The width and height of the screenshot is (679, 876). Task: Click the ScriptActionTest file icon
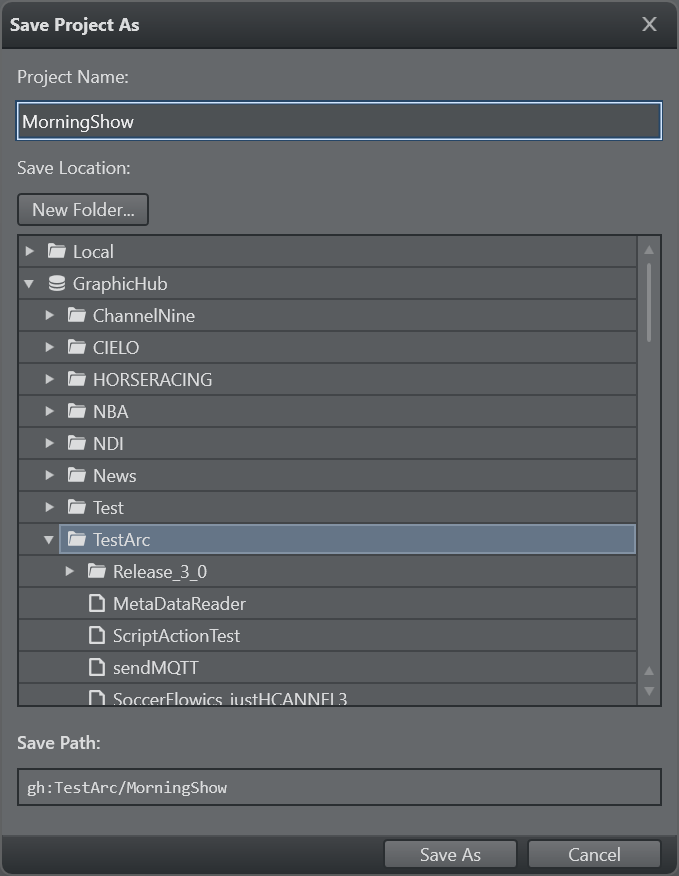97,636
